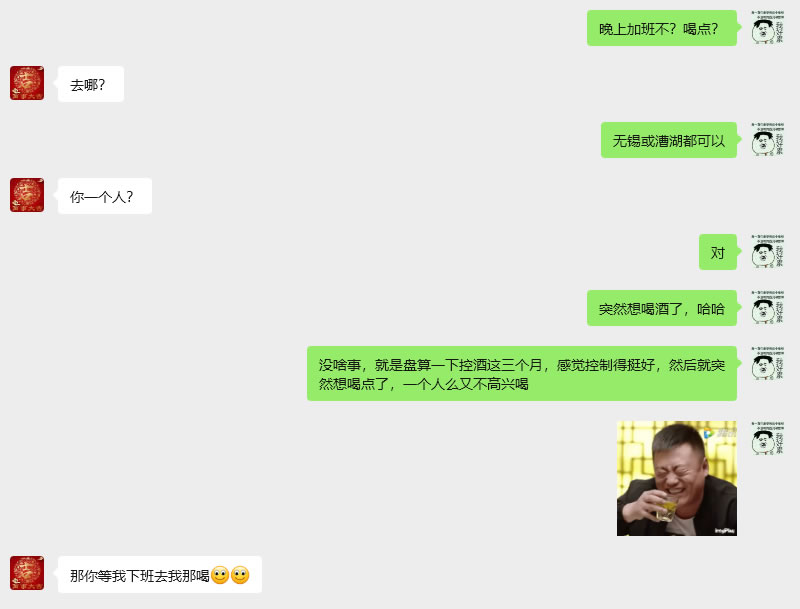The width and height of the screenshot is (800, 609).
Task: Click the second smiley emoji in last message
Action: (240, 575)
